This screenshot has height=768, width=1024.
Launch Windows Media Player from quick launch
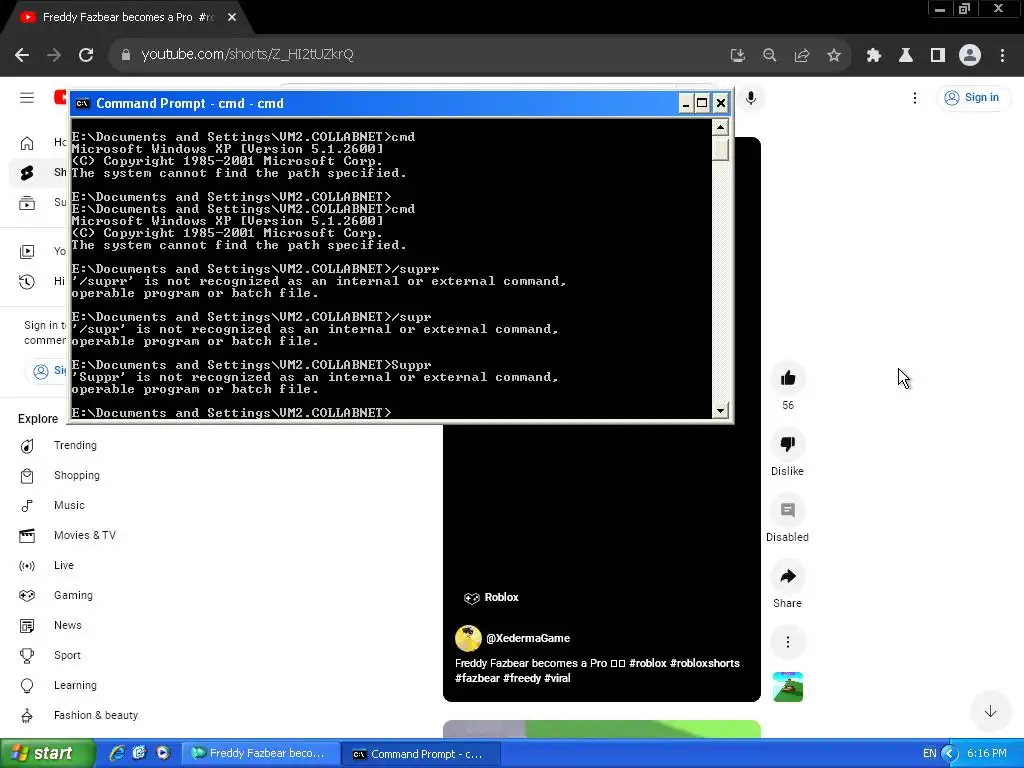point(163,754)
